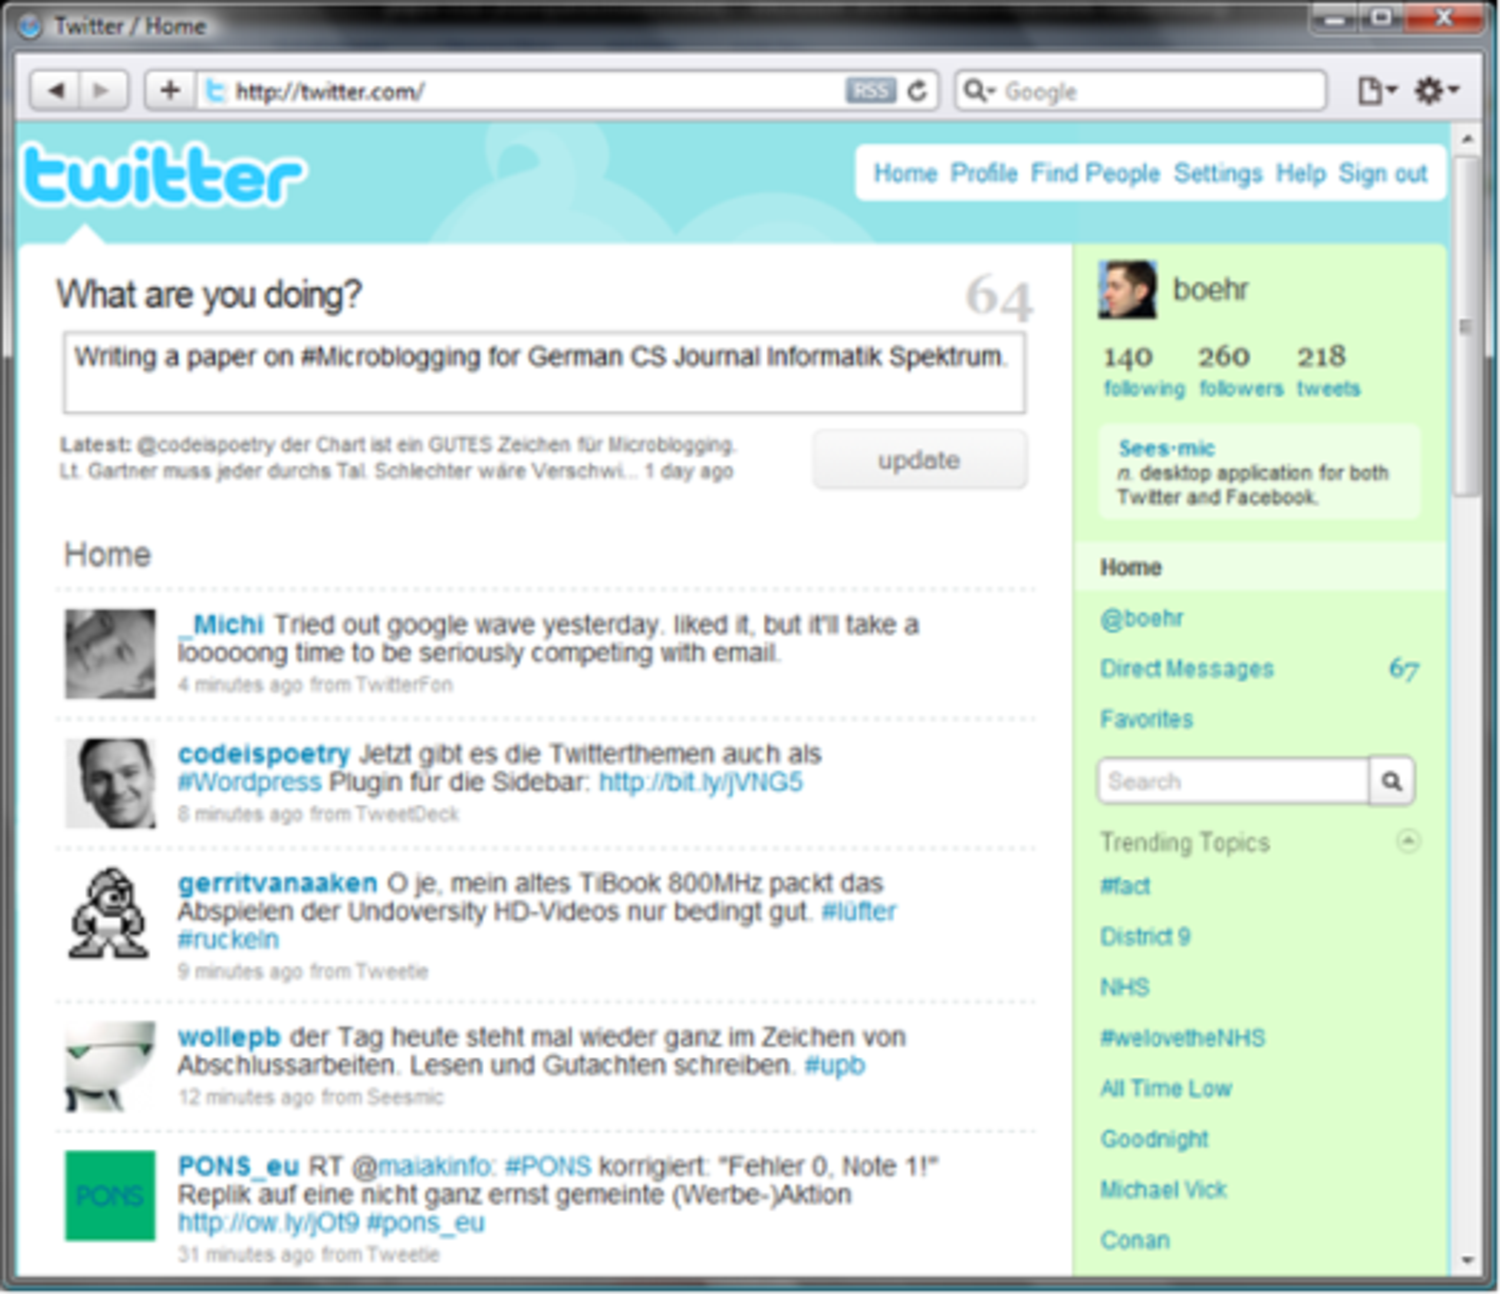
Task: Click the vertical scrollbar thumb
Action: pyautogui.click(x=1467, y=326)
